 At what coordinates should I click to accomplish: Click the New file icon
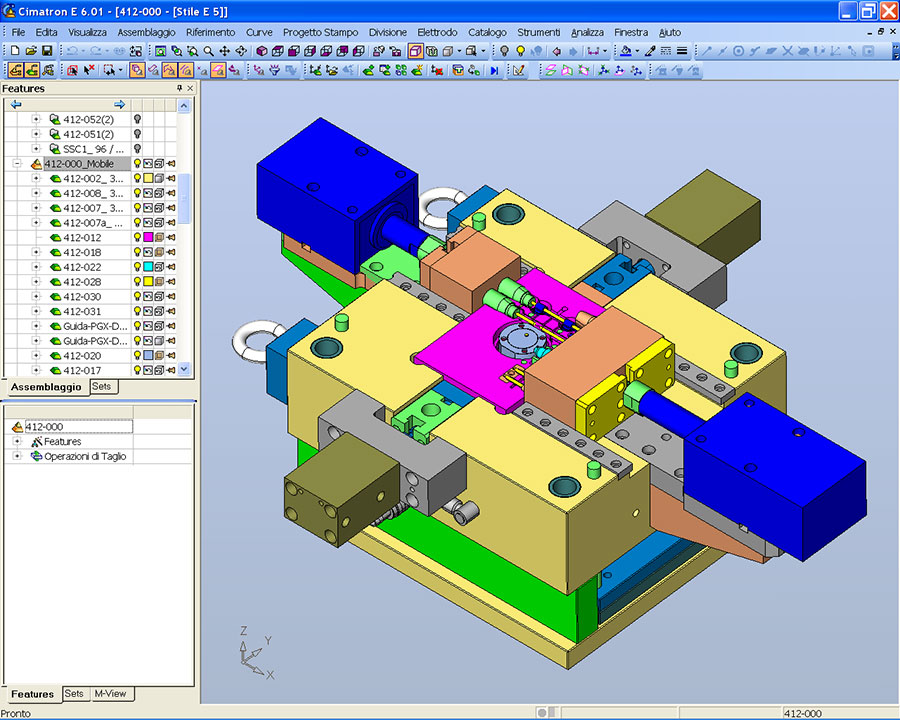(x=16, y=51)
